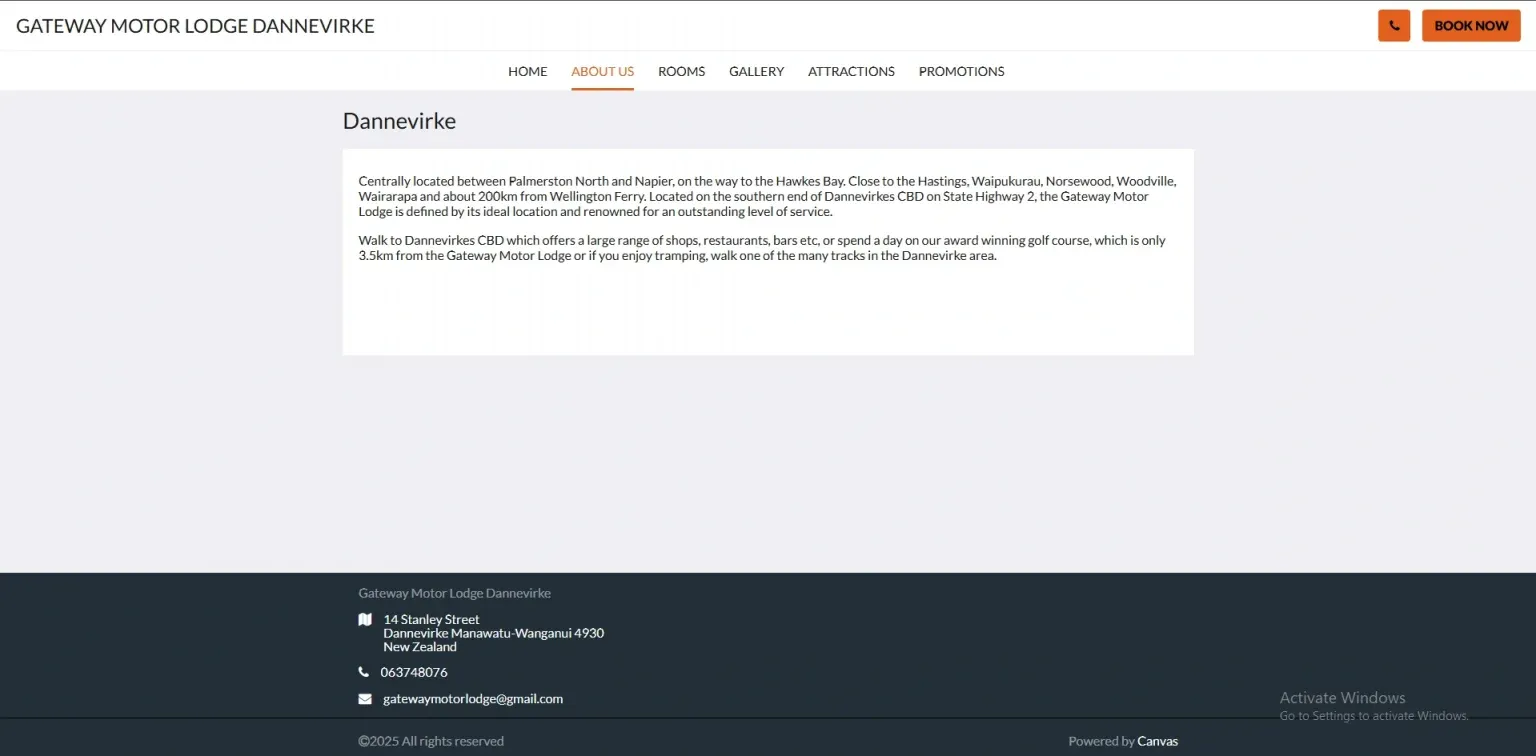This screenshot has width=1536, height=756.
Task: Click the 14 Stanley Street address text
Action: pyautogui.click(x=432, y=620)
